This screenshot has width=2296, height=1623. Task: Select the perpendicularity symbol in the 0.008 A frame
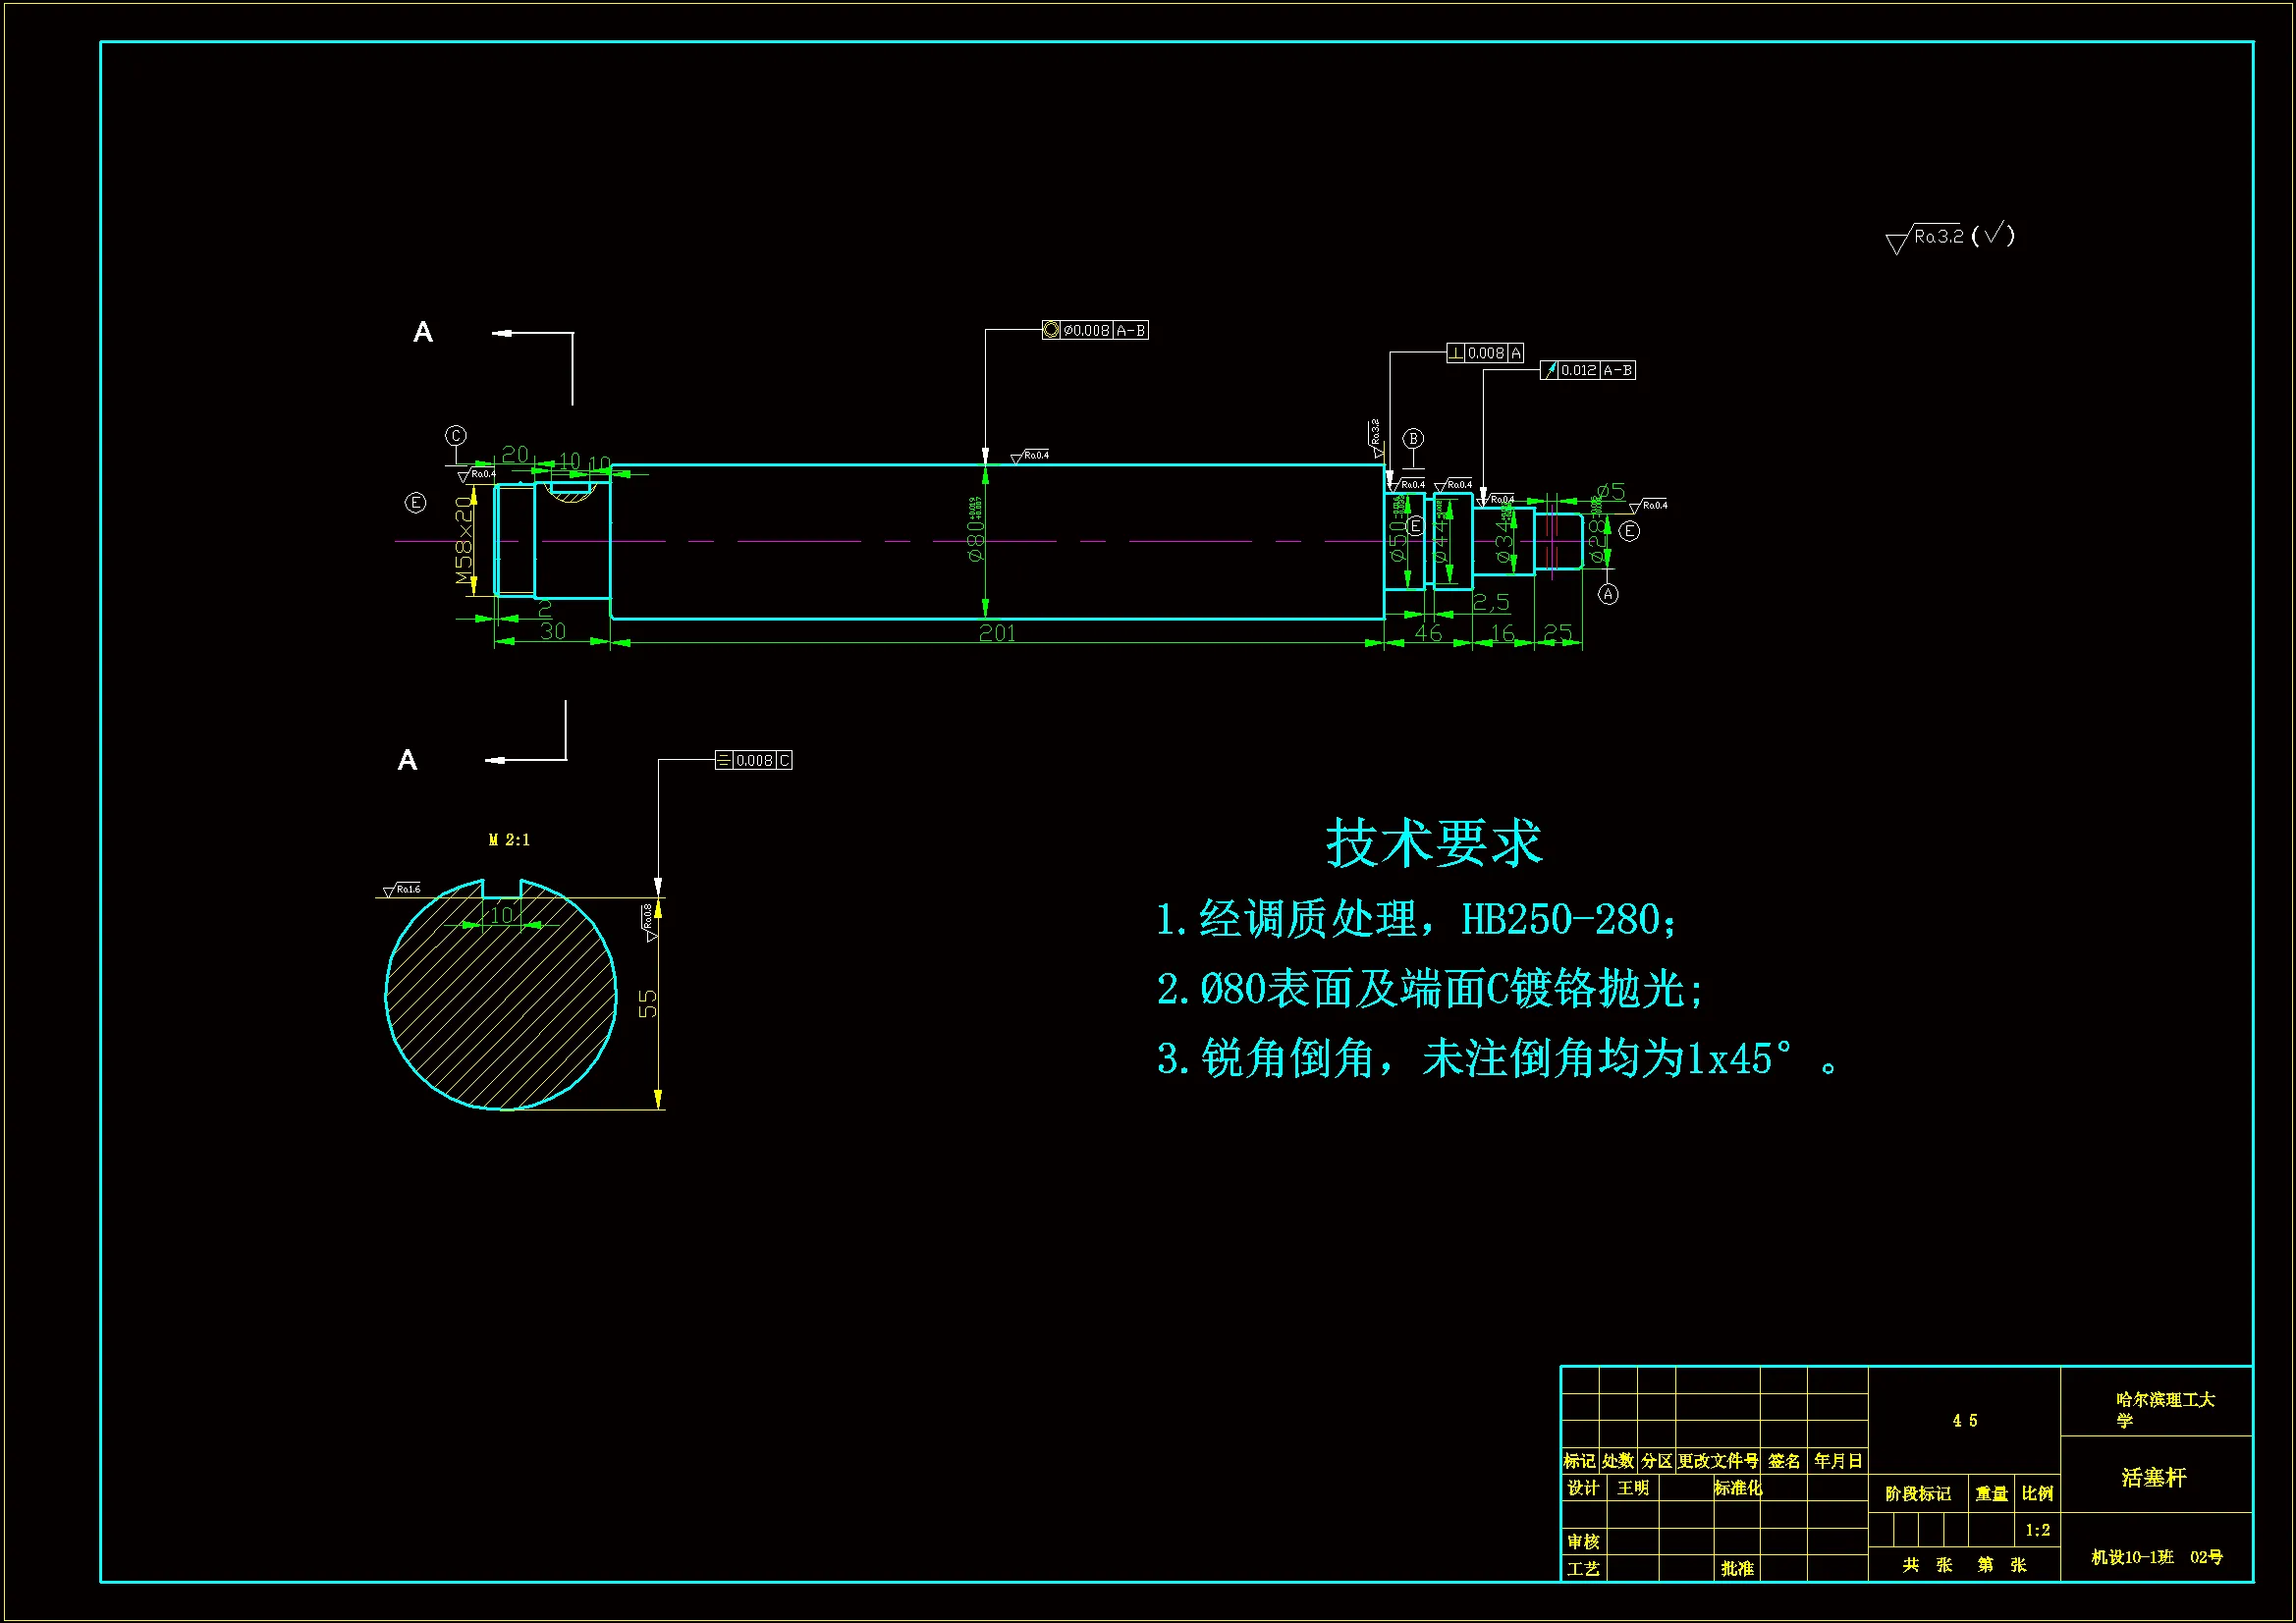1456,353
